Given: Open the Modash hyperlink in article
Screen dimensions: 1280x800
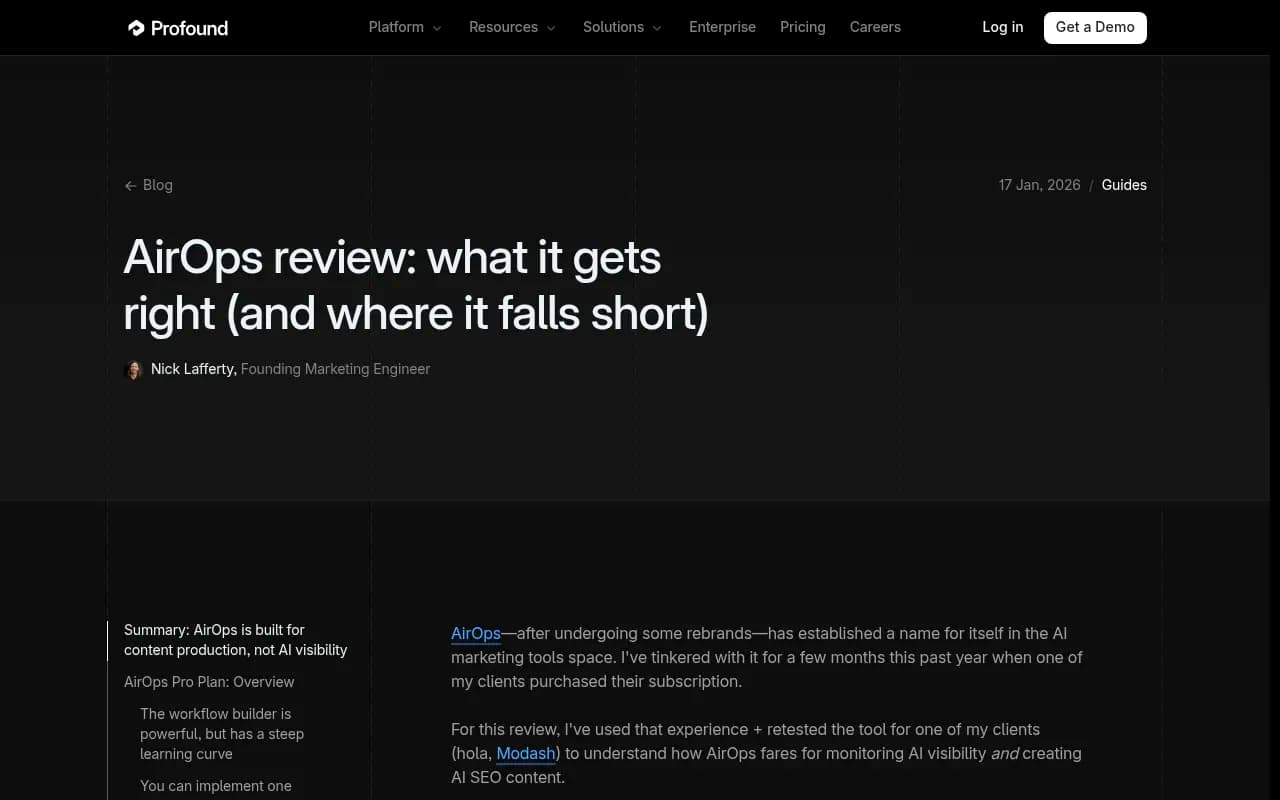Looking at the screenshot, I should 526,753.
